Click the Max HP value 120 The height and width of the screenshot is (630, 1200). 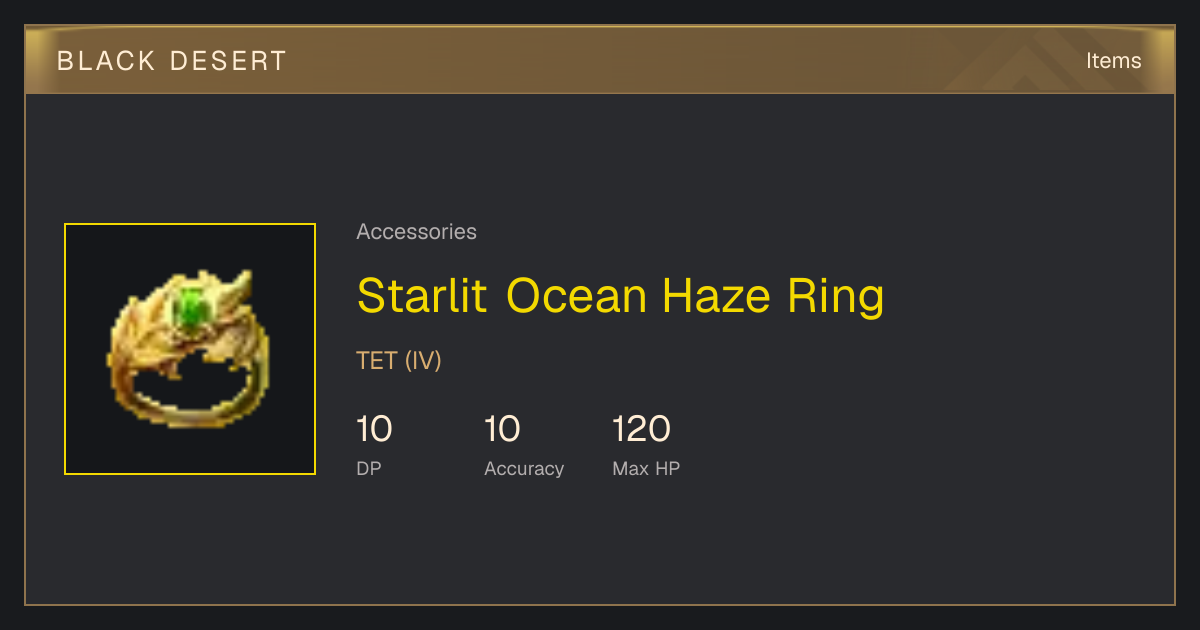click(x=641, y=430)
